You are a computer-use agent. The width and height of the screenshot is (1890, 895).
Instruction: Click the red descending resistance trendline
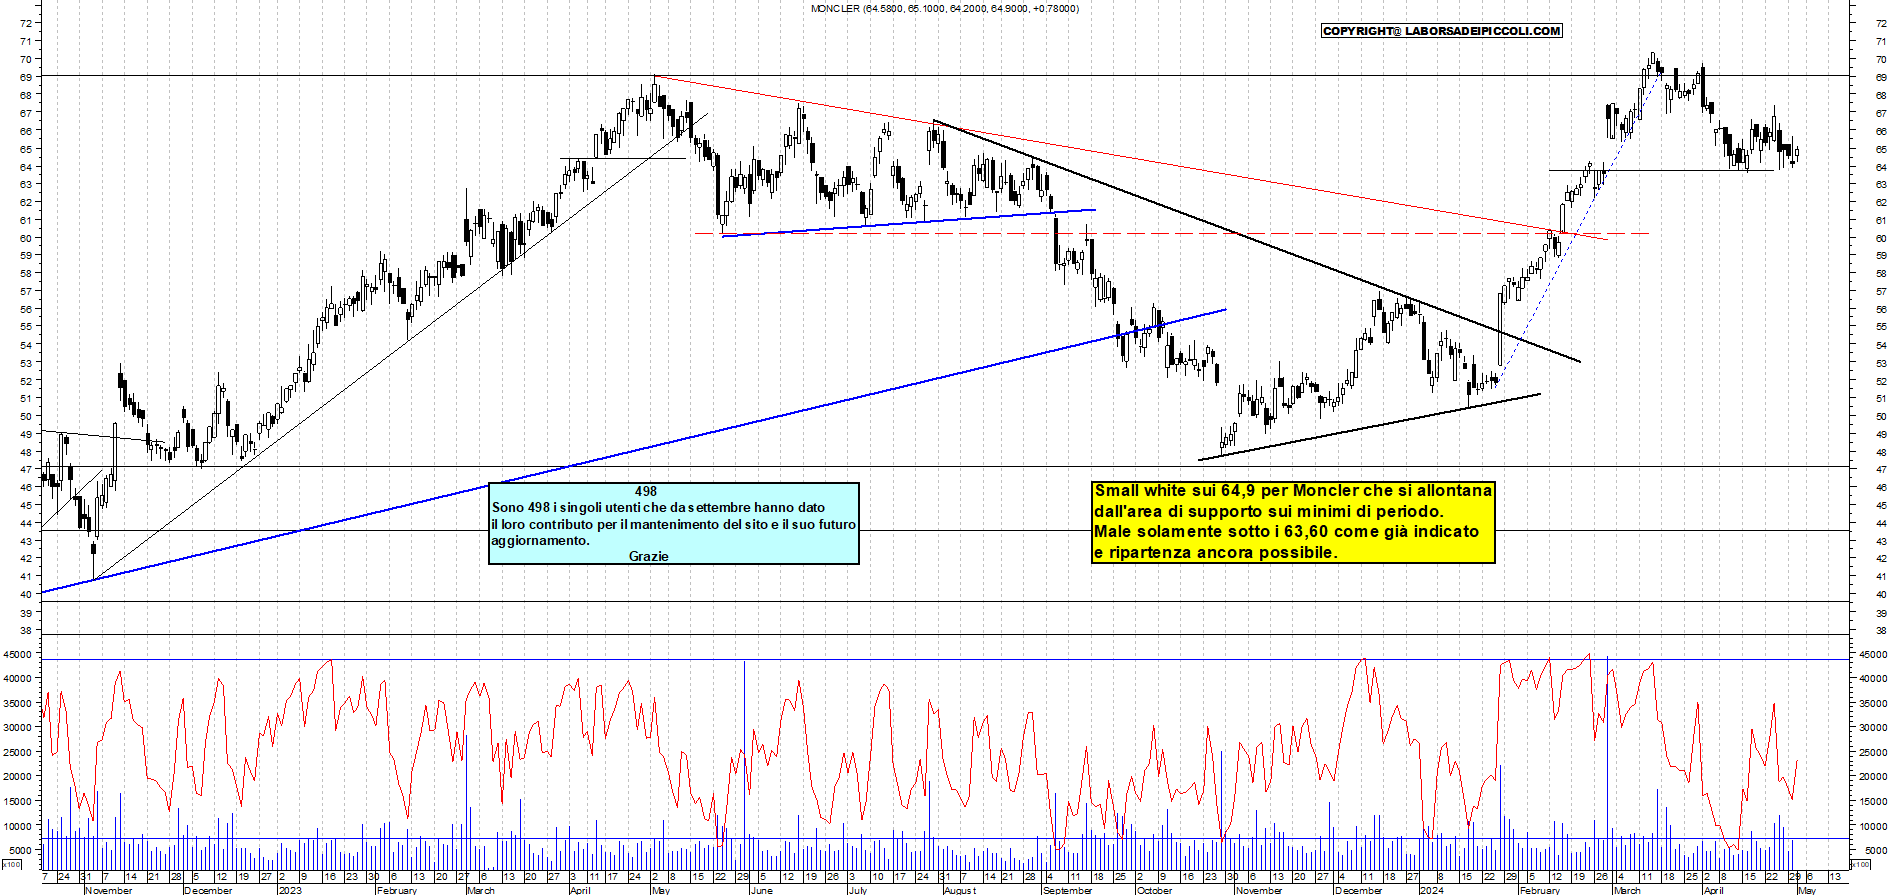click(x=1130, y=157)
